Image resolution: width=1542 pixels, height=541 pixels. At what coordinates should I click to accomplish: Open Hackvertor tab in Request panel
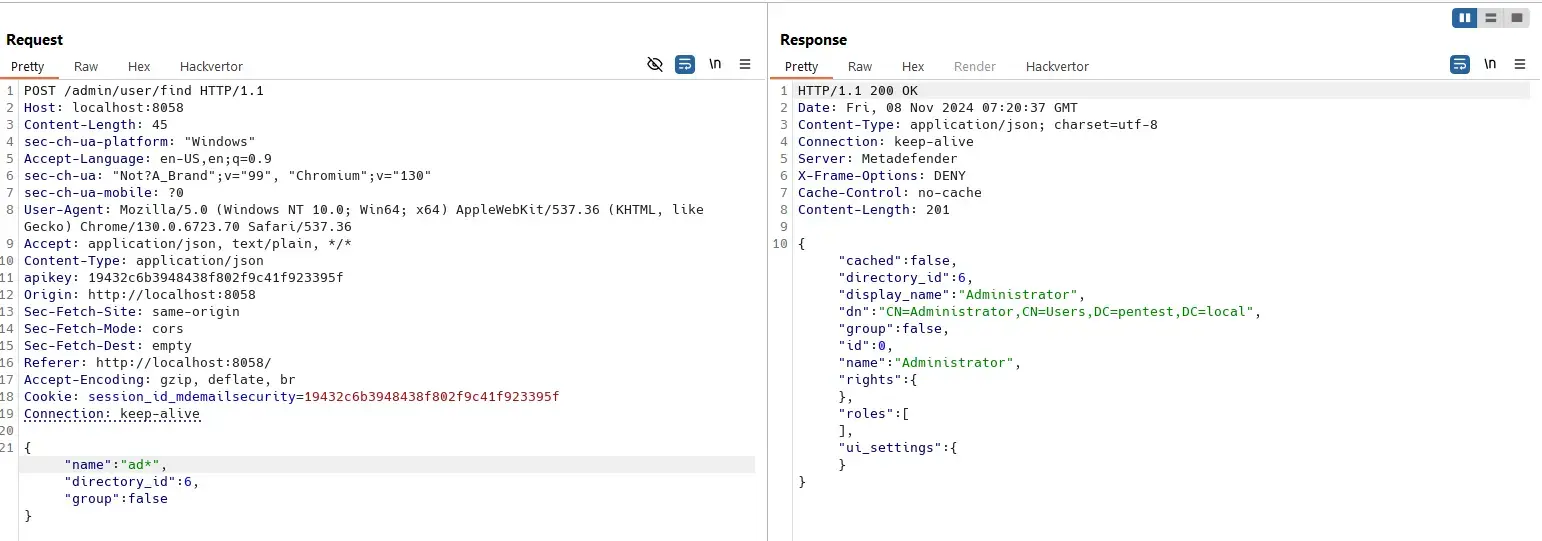click(211, 66)
